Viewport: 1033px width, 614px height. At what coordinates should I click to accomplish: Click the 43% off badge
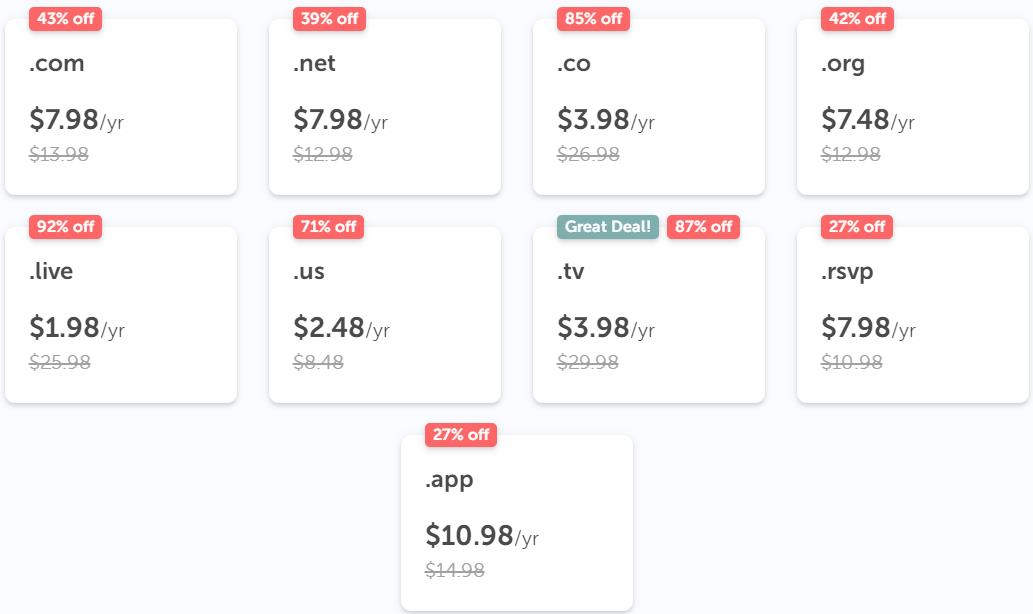coord(66,19)
